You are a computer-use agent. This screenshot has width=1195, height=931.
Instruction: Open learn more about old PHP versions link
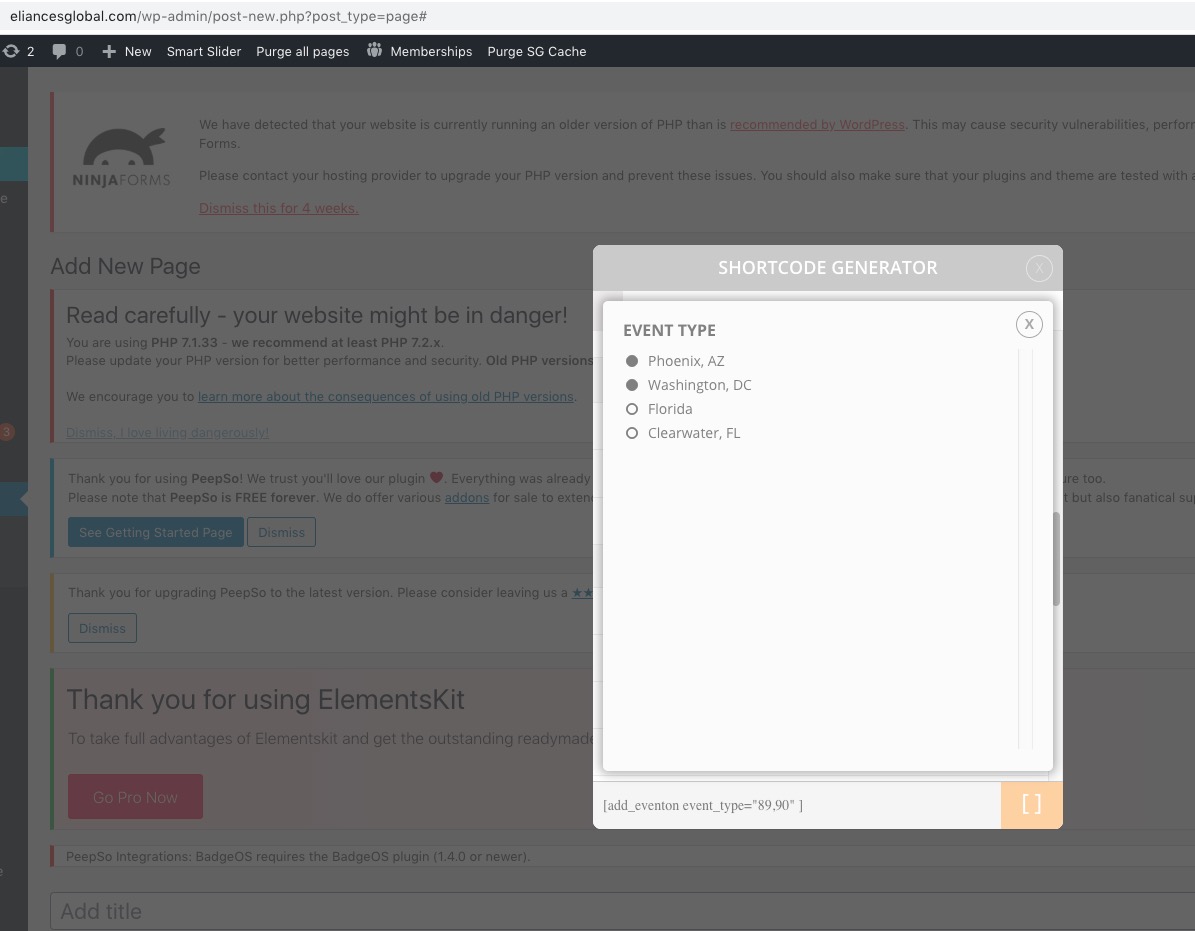pyautogui.click(x=386, y=396)
